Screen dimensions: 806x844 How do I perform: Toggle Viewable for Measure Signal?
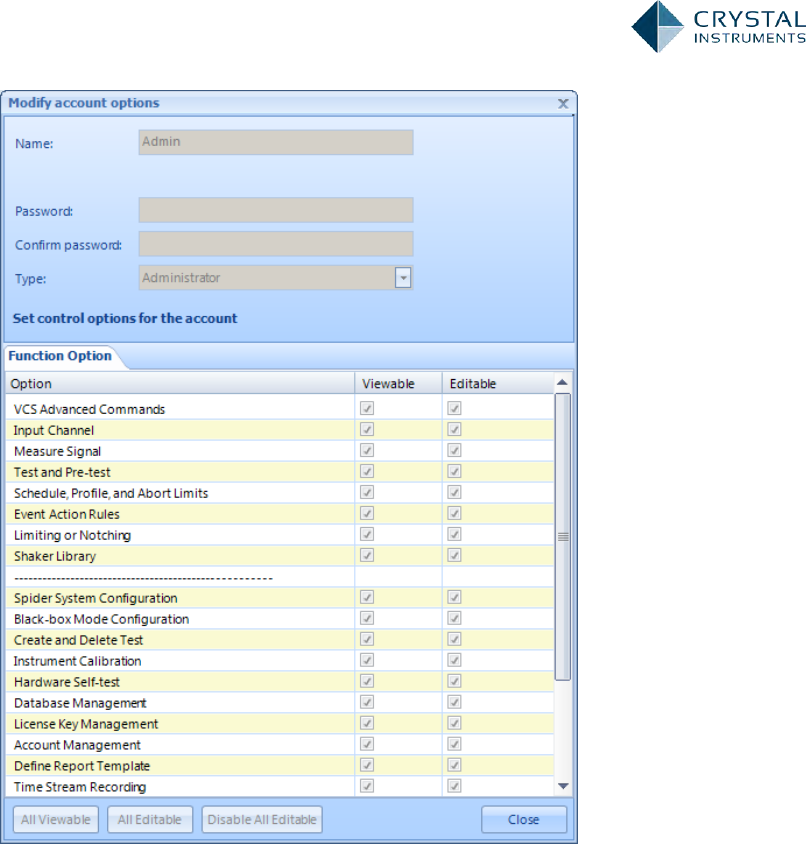[367, 451]
